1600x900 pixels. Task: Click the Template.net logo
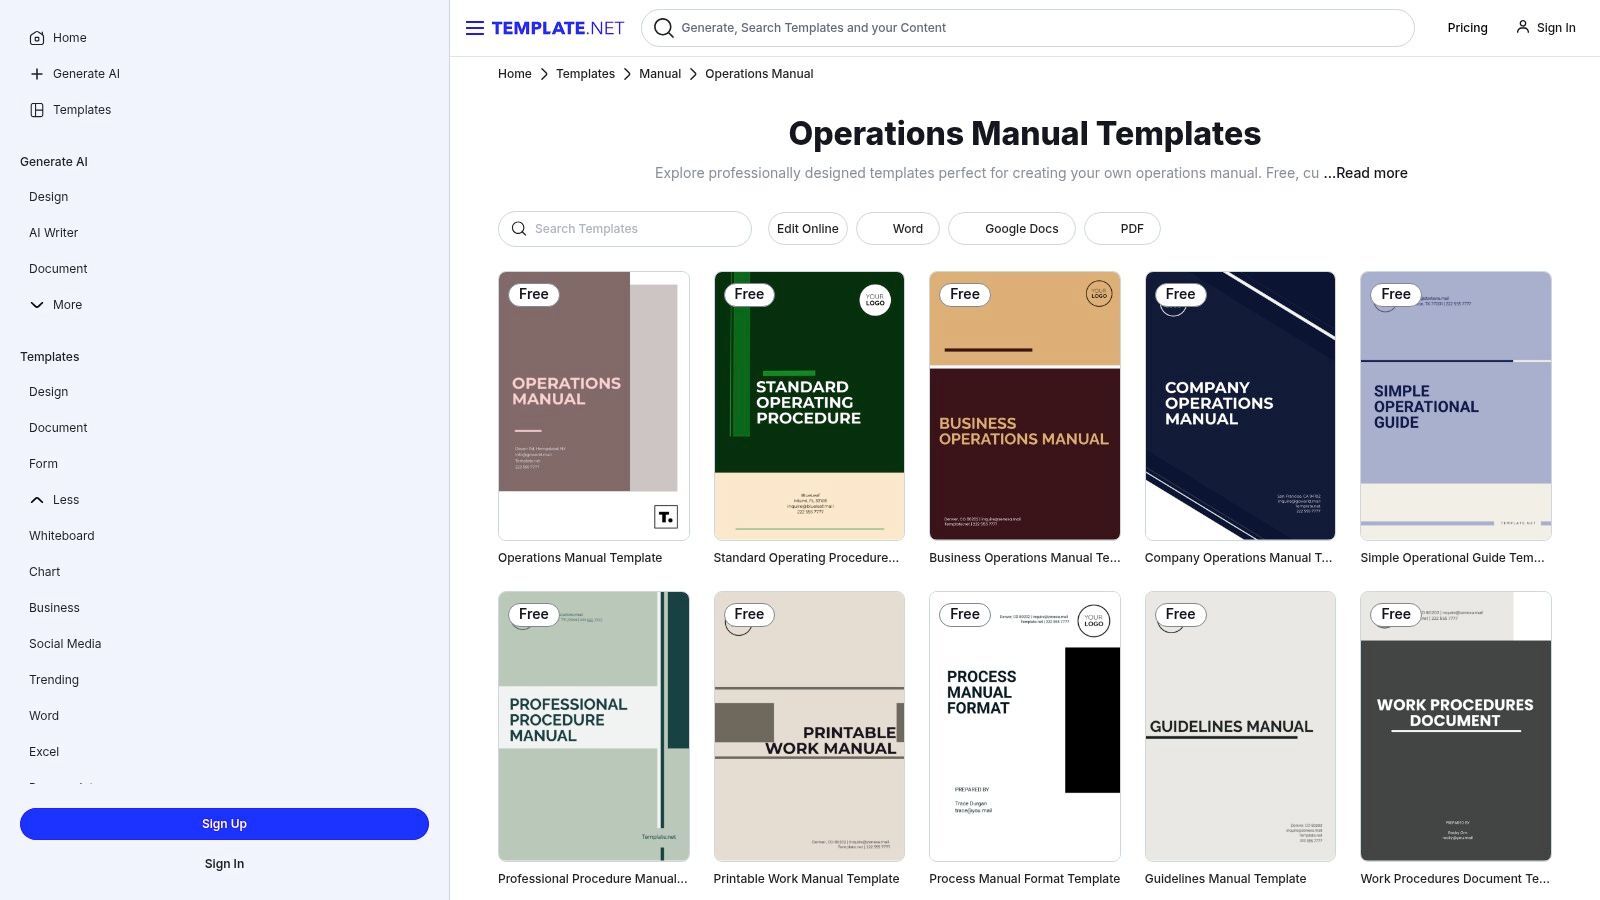(x=557, y=28)
